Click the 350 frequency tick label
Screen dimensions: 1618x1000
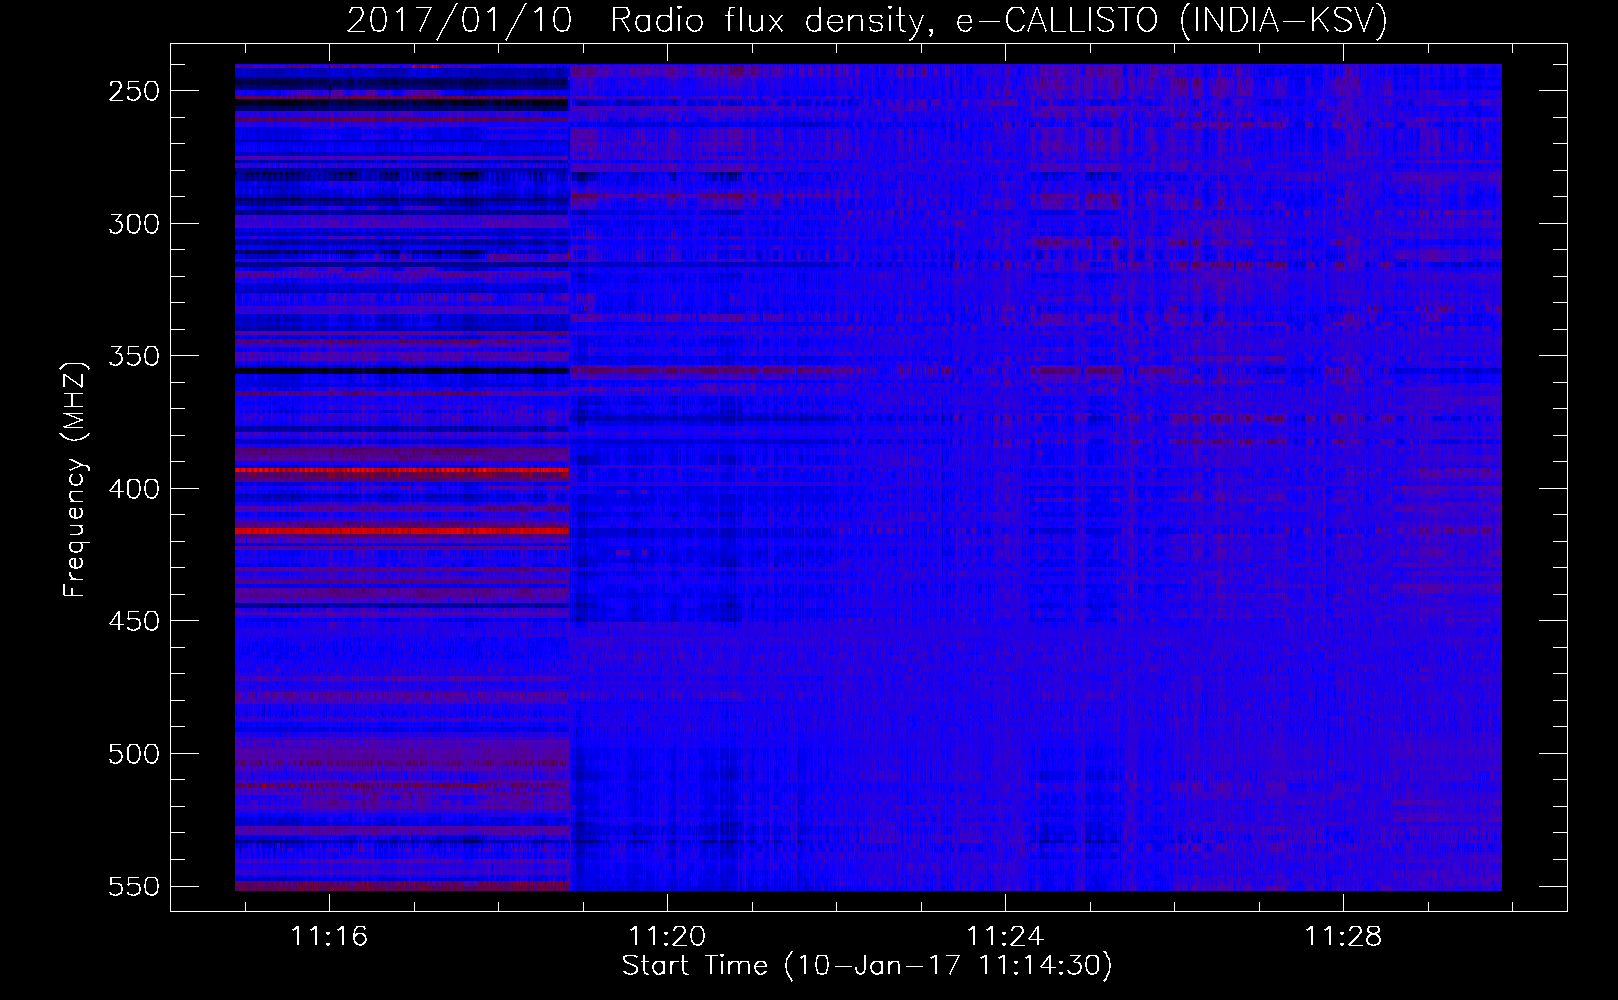(133, 356)
